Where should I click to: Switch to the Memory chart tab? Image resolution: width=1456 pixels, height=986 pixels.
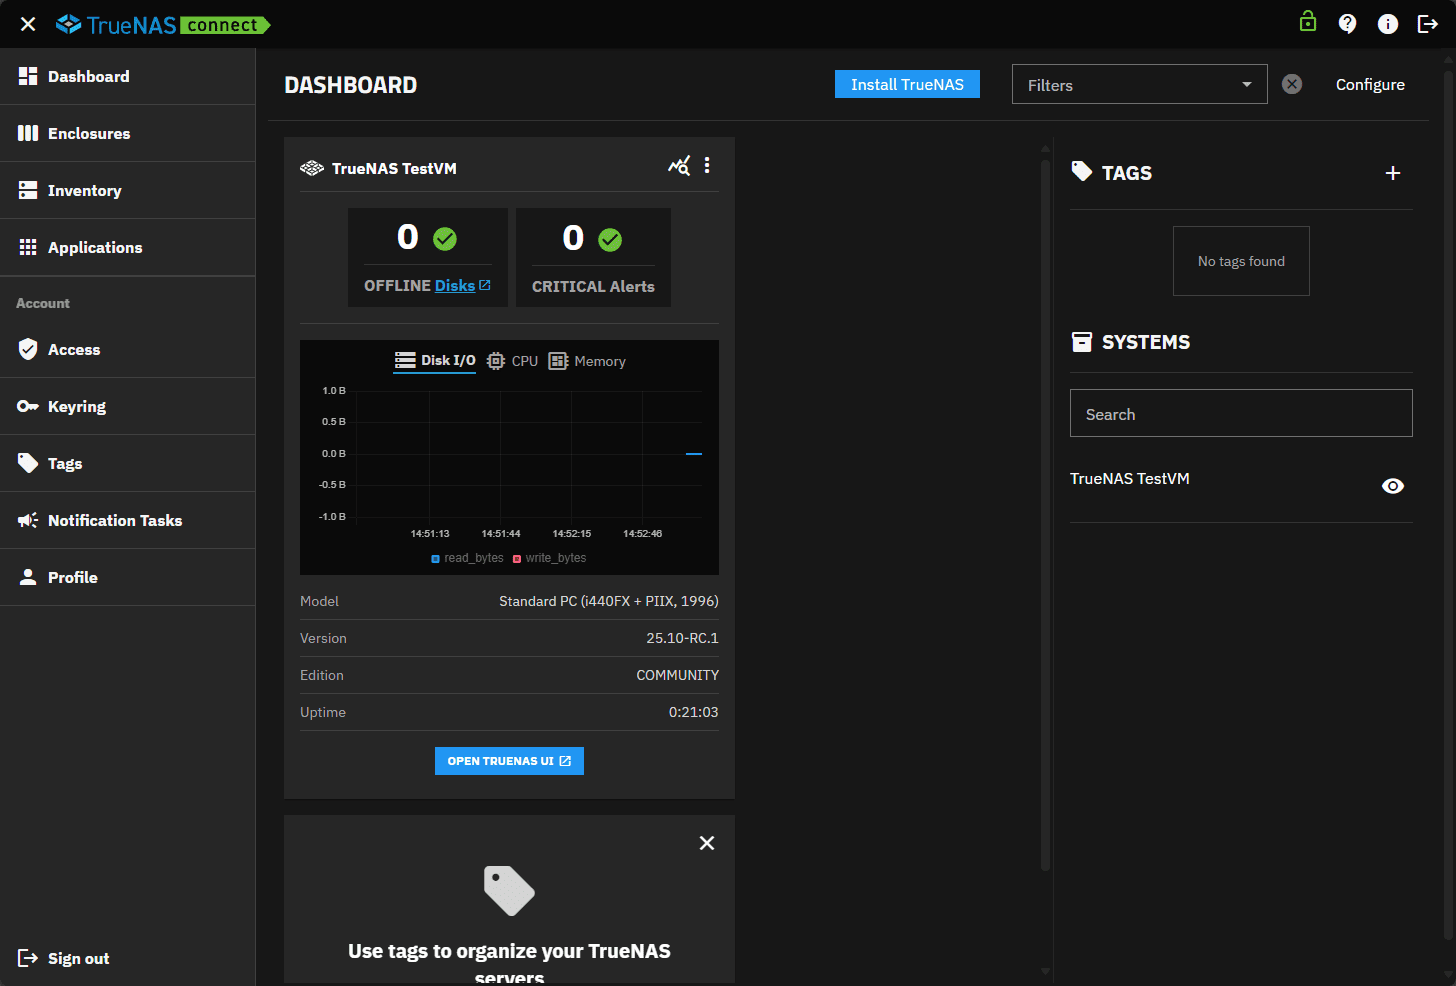coord(587,361)
